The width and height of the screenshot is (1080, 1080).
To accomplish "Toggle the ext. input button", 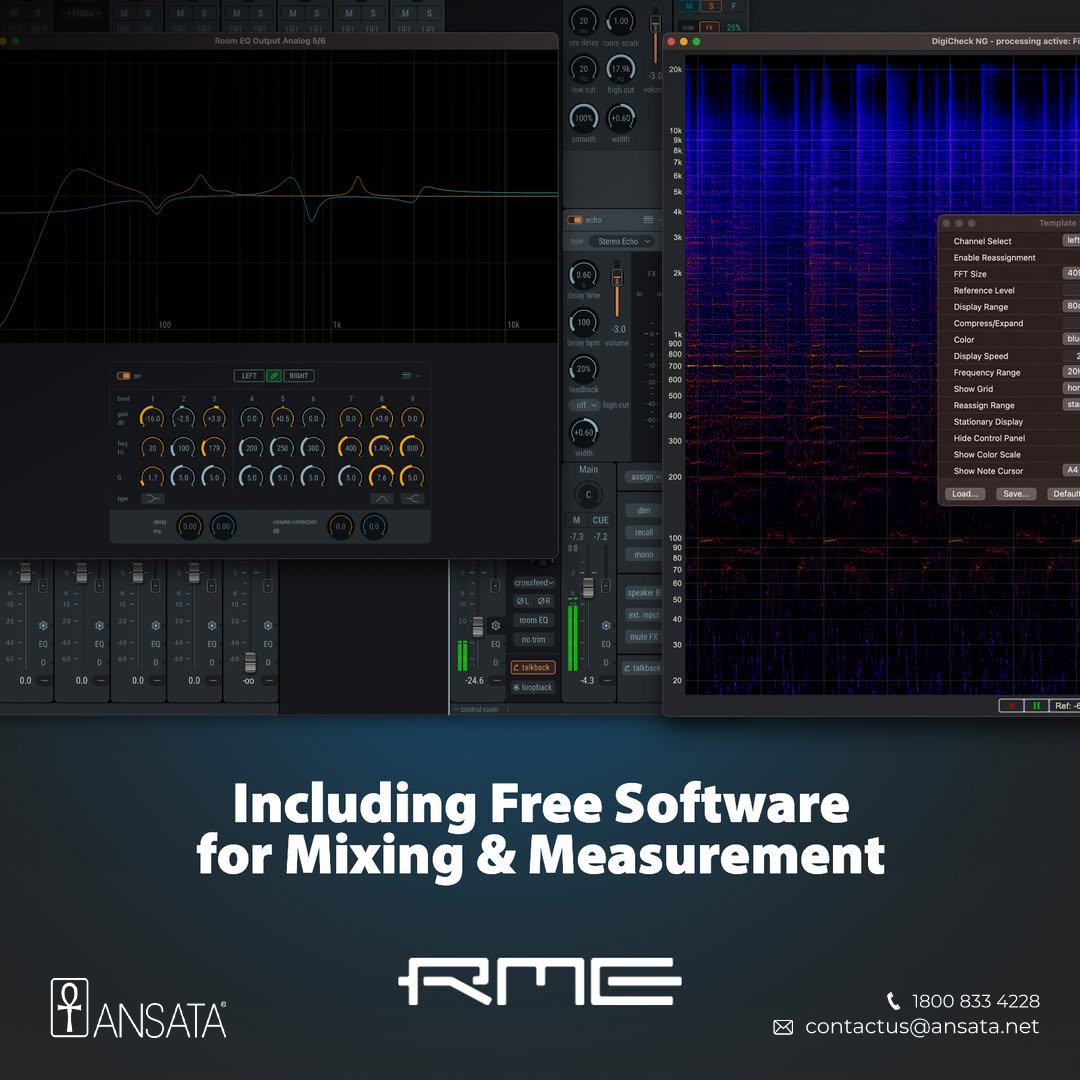I will (643, 615).
